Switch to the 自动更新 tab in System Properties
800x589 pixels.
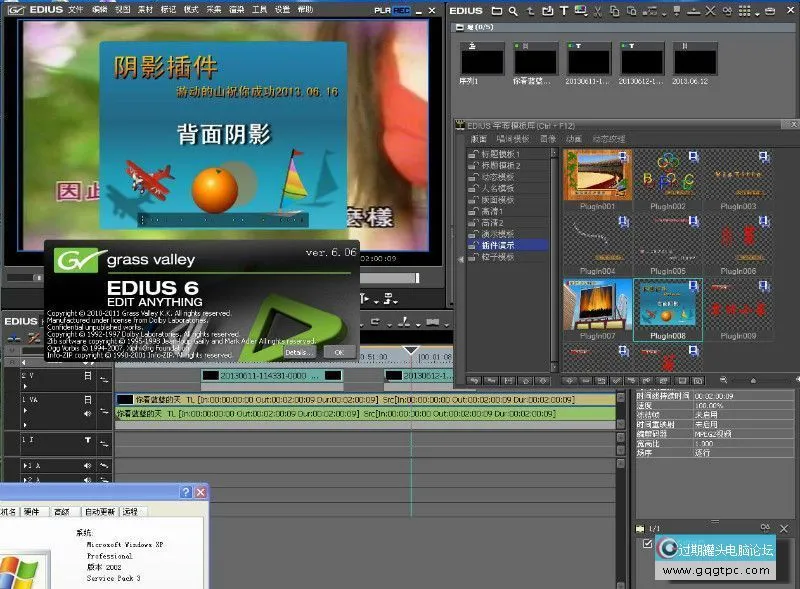[x=99, y=511]
